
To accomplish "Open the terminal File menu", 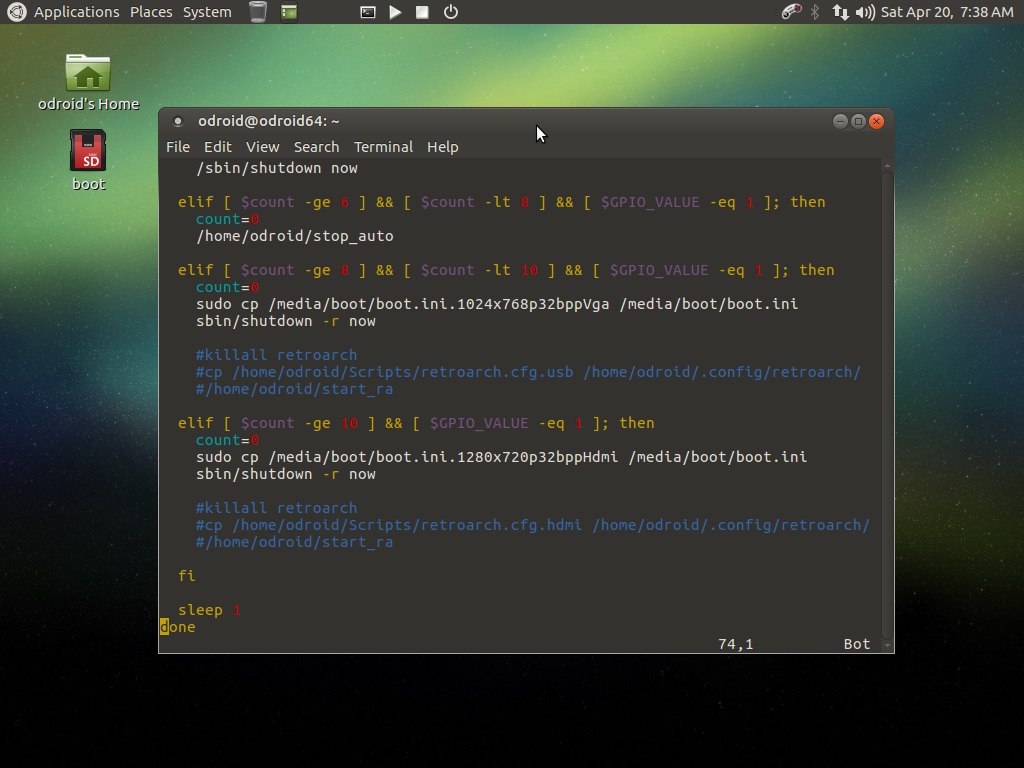I will [178, 146].
